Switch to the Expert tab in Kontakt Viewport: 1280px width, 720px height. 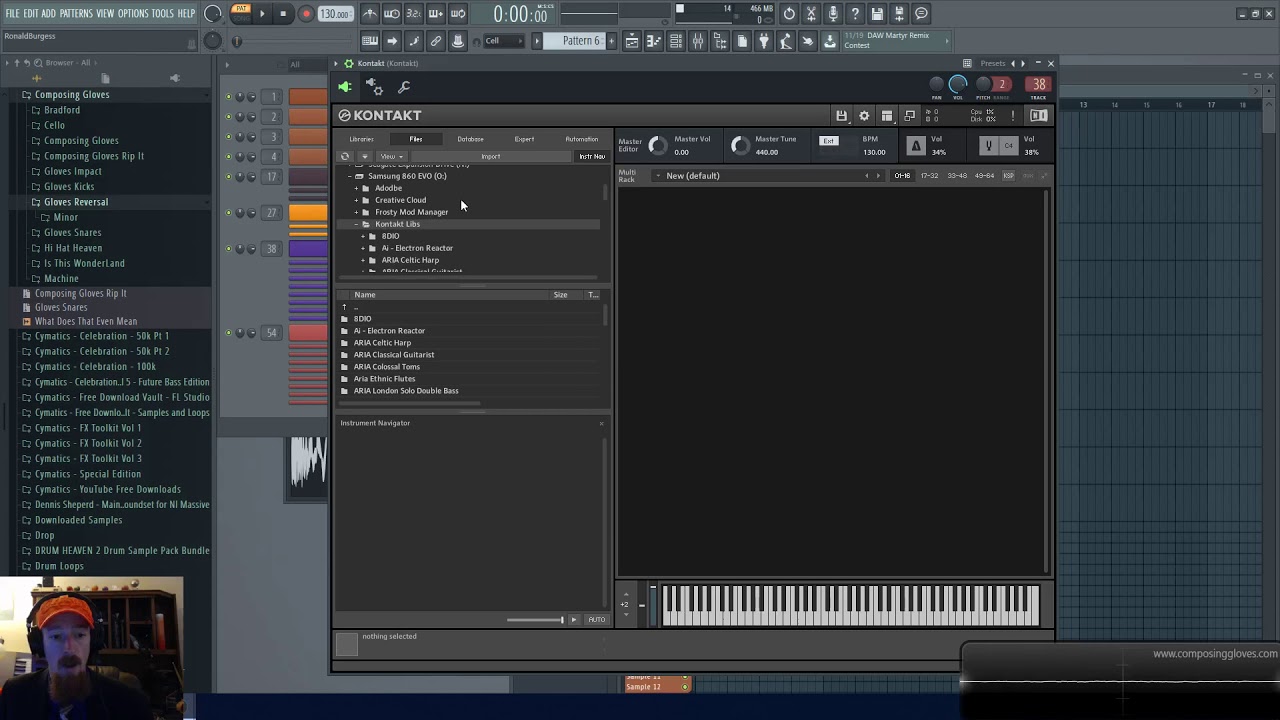[524, 139]
